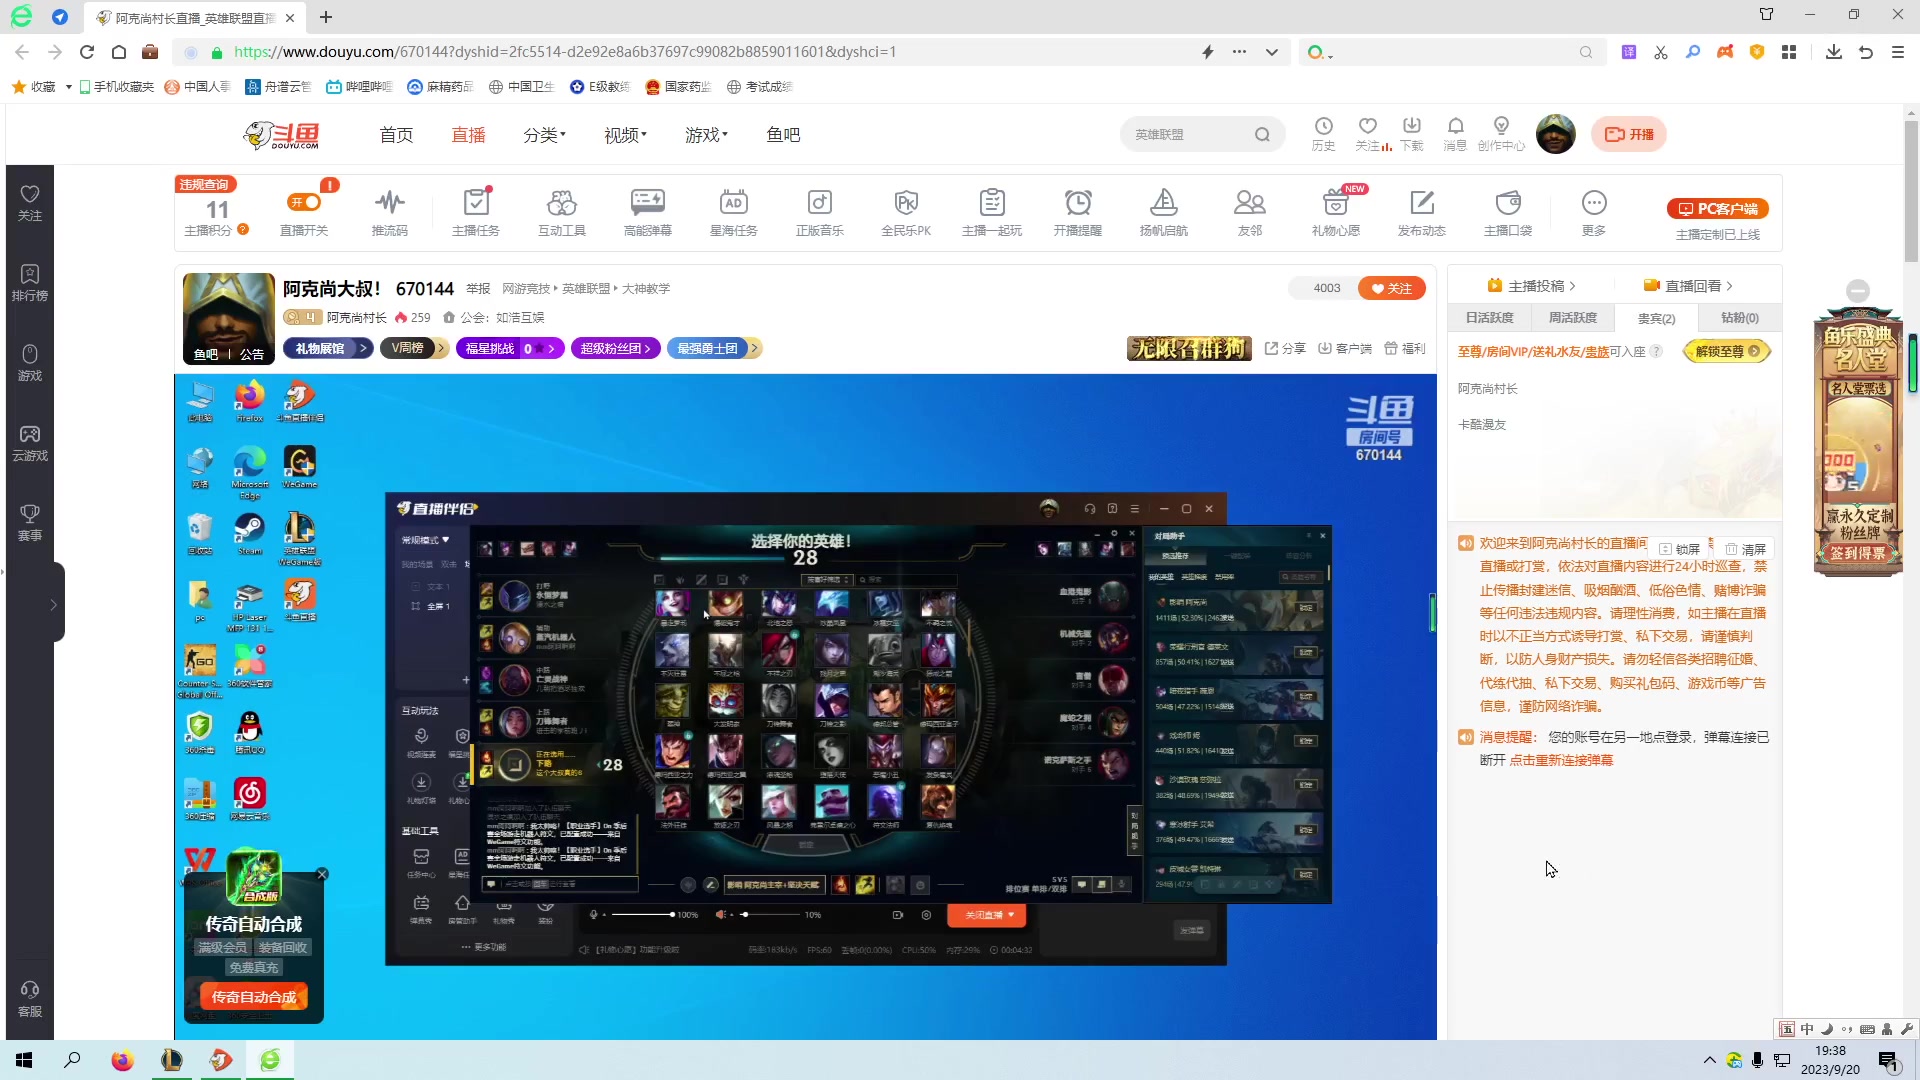Open 礼物心愿 gift icon
1920x1080 pixels.
1336,203
